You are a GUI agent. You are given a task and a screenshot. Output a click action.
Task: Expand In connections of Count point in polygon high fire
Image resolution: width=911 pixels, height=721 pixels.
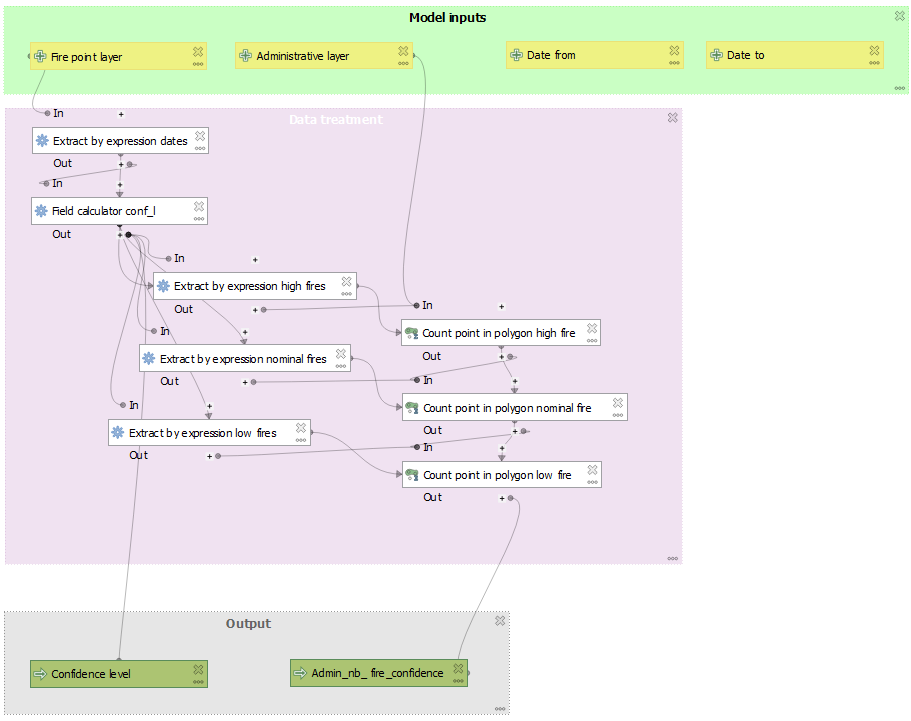pos(501,306)
